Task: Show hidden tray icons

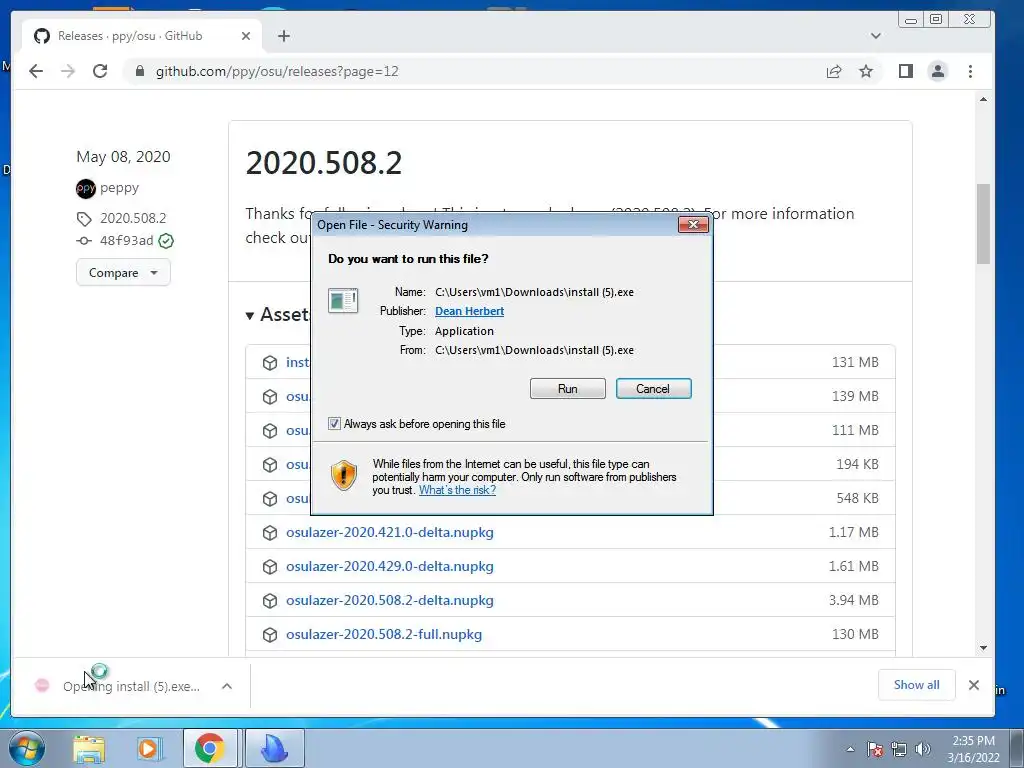Action: click(x=850, y=749)
